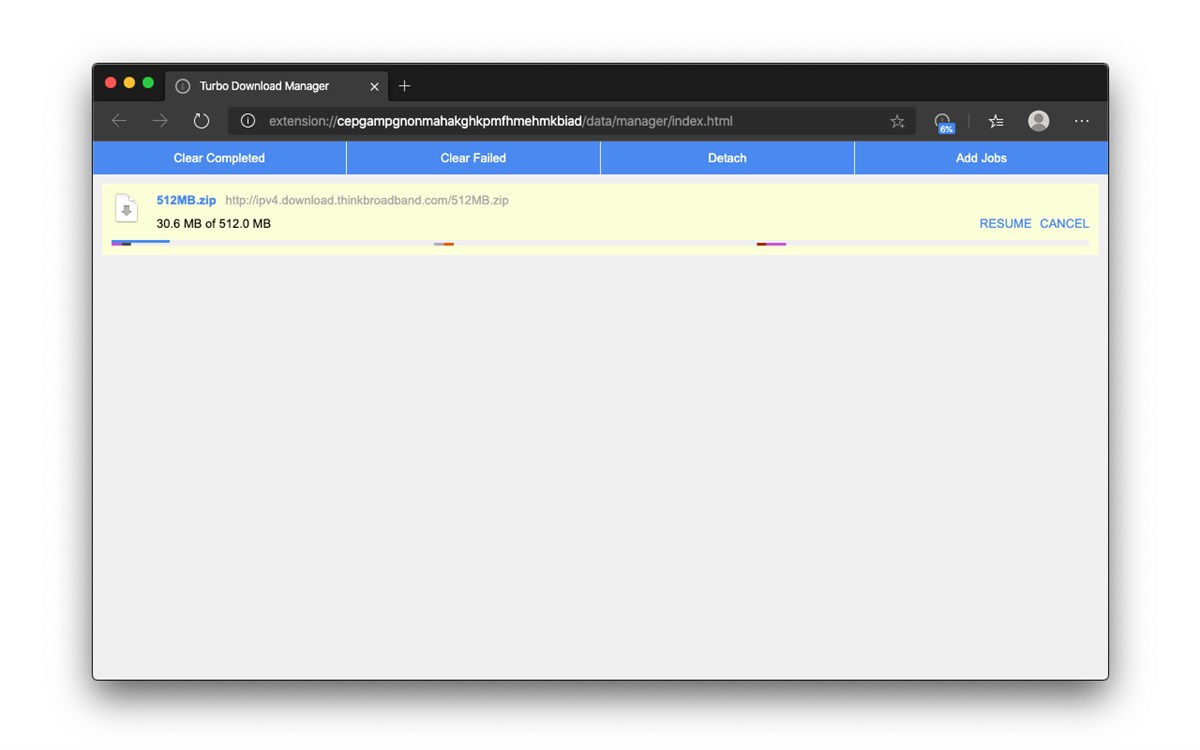Screen dimensions: 1200x750
Task: Click the 512MB.zip file download icon
Action: [127, 208]
